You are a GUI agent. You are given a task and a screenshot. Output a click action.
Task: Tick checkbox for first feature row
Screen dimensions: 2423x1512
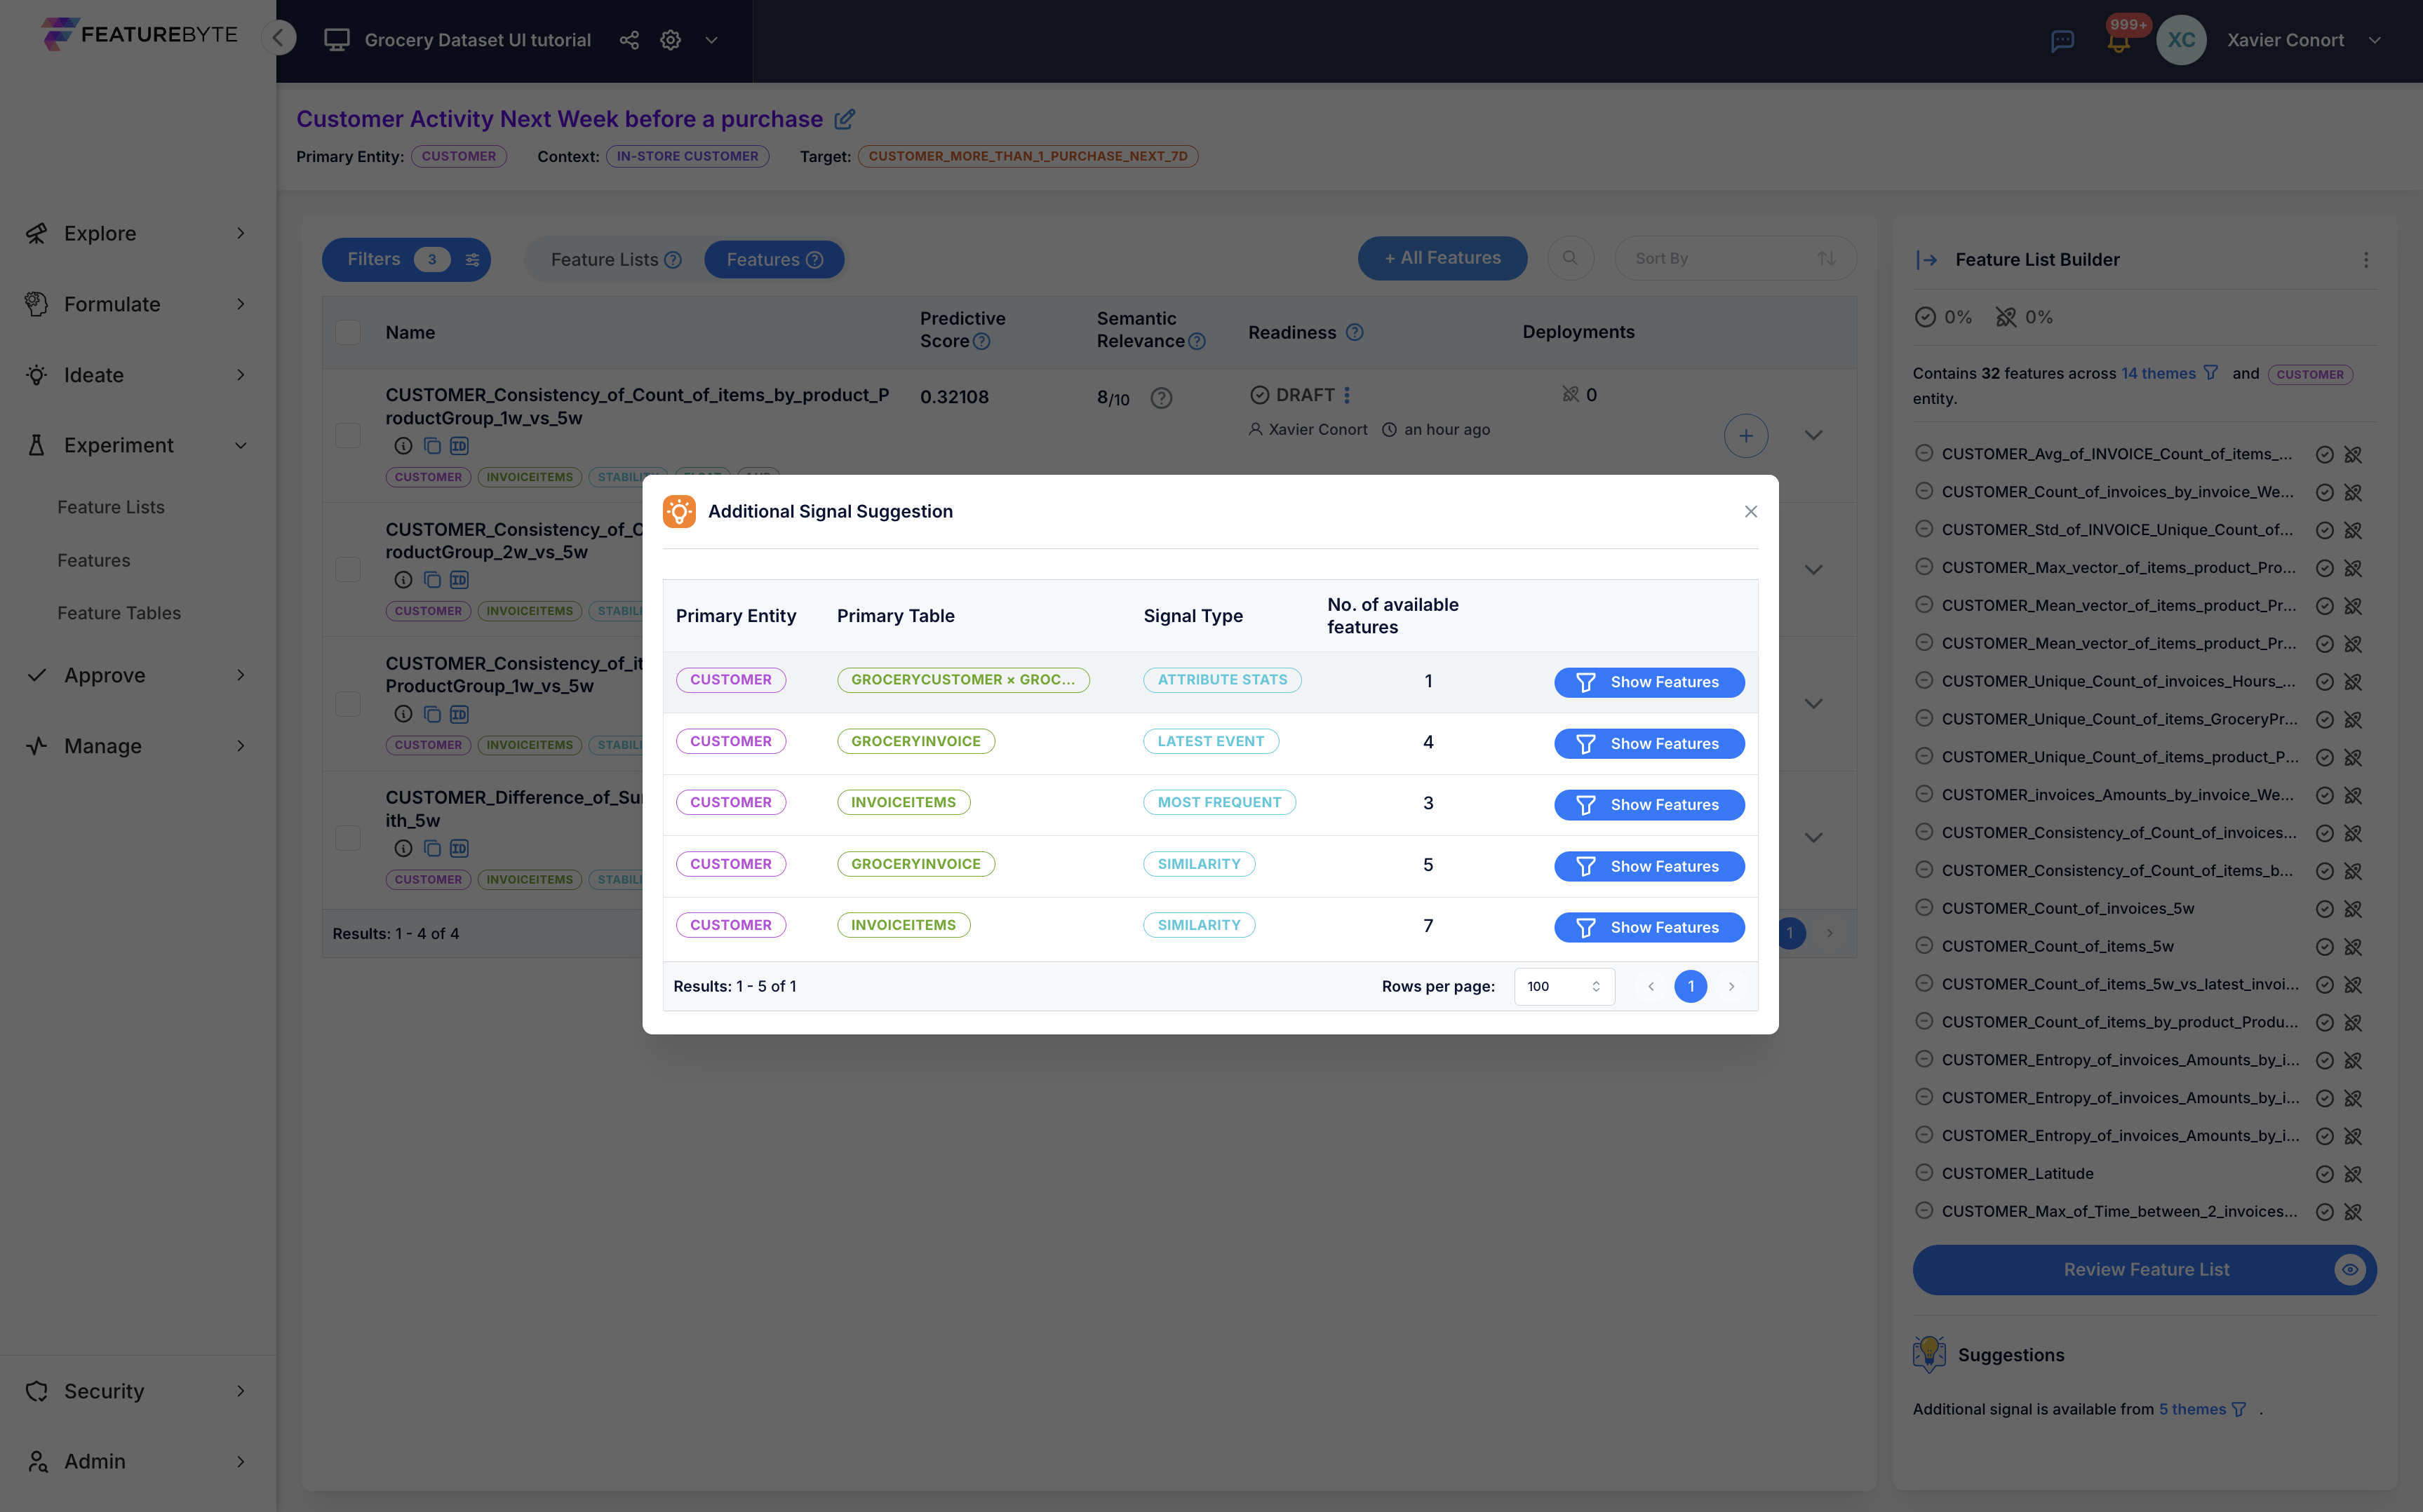pos(348,435)
